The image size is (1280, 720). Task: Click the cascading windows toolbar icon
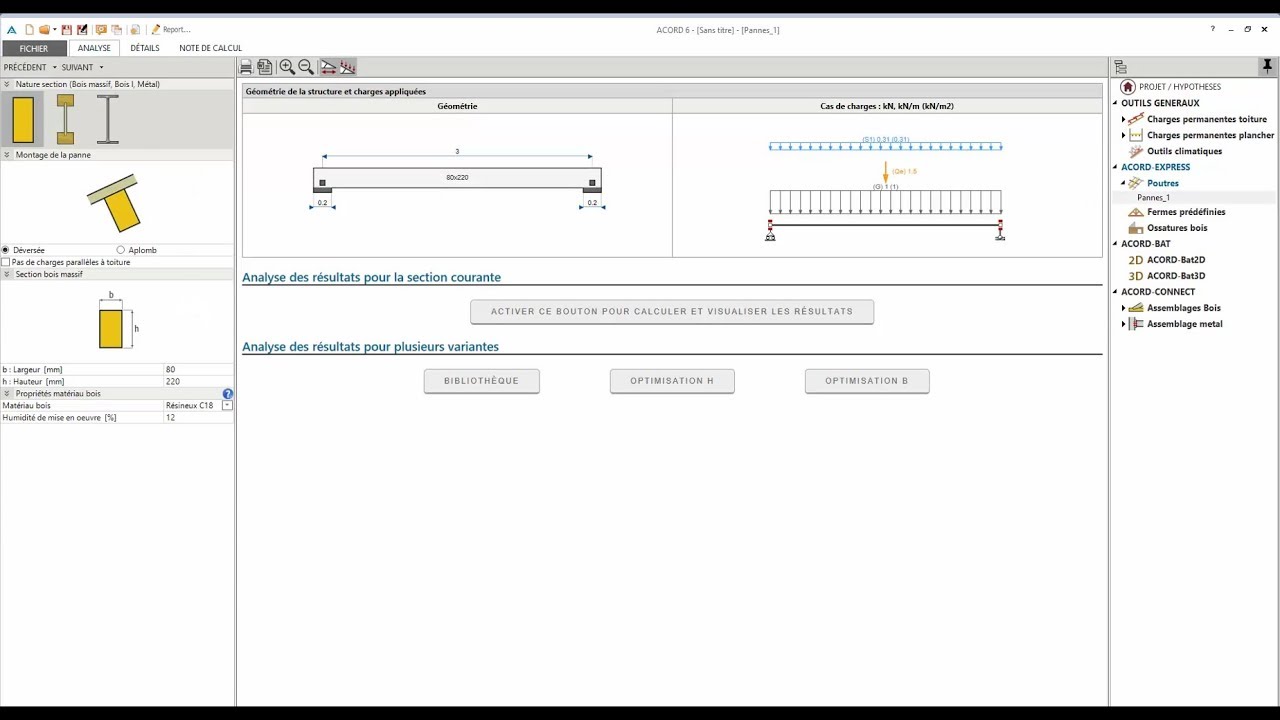point(117,30)
